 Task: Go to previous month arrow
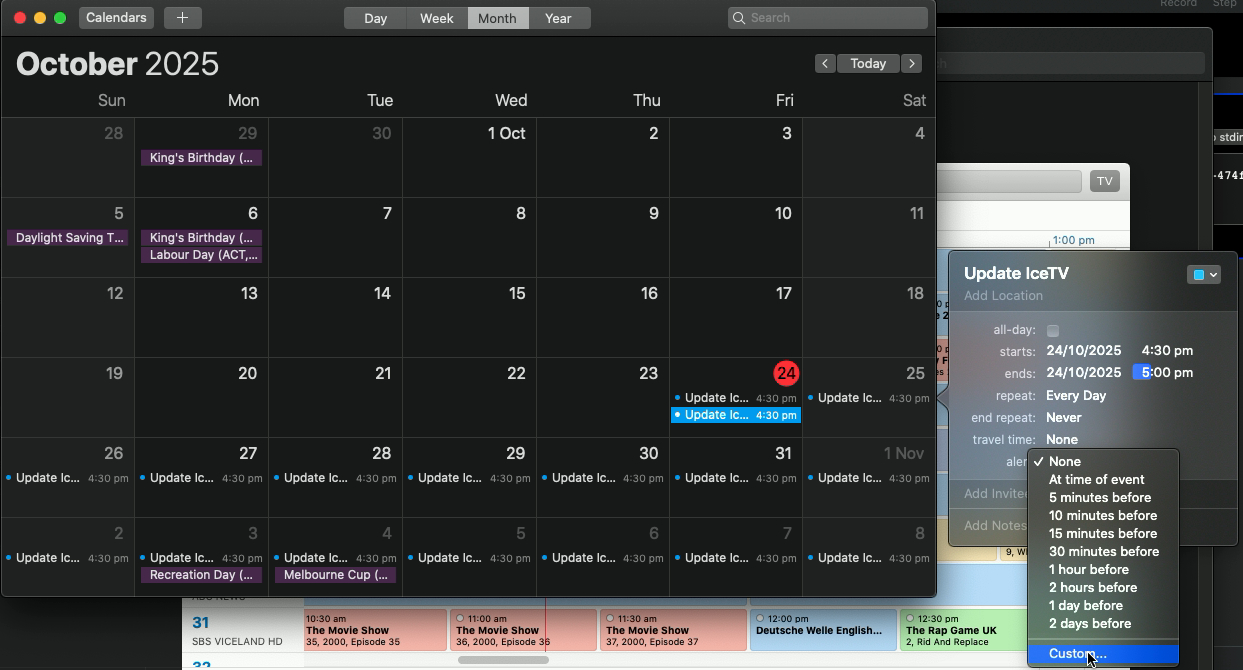(825, 63)
